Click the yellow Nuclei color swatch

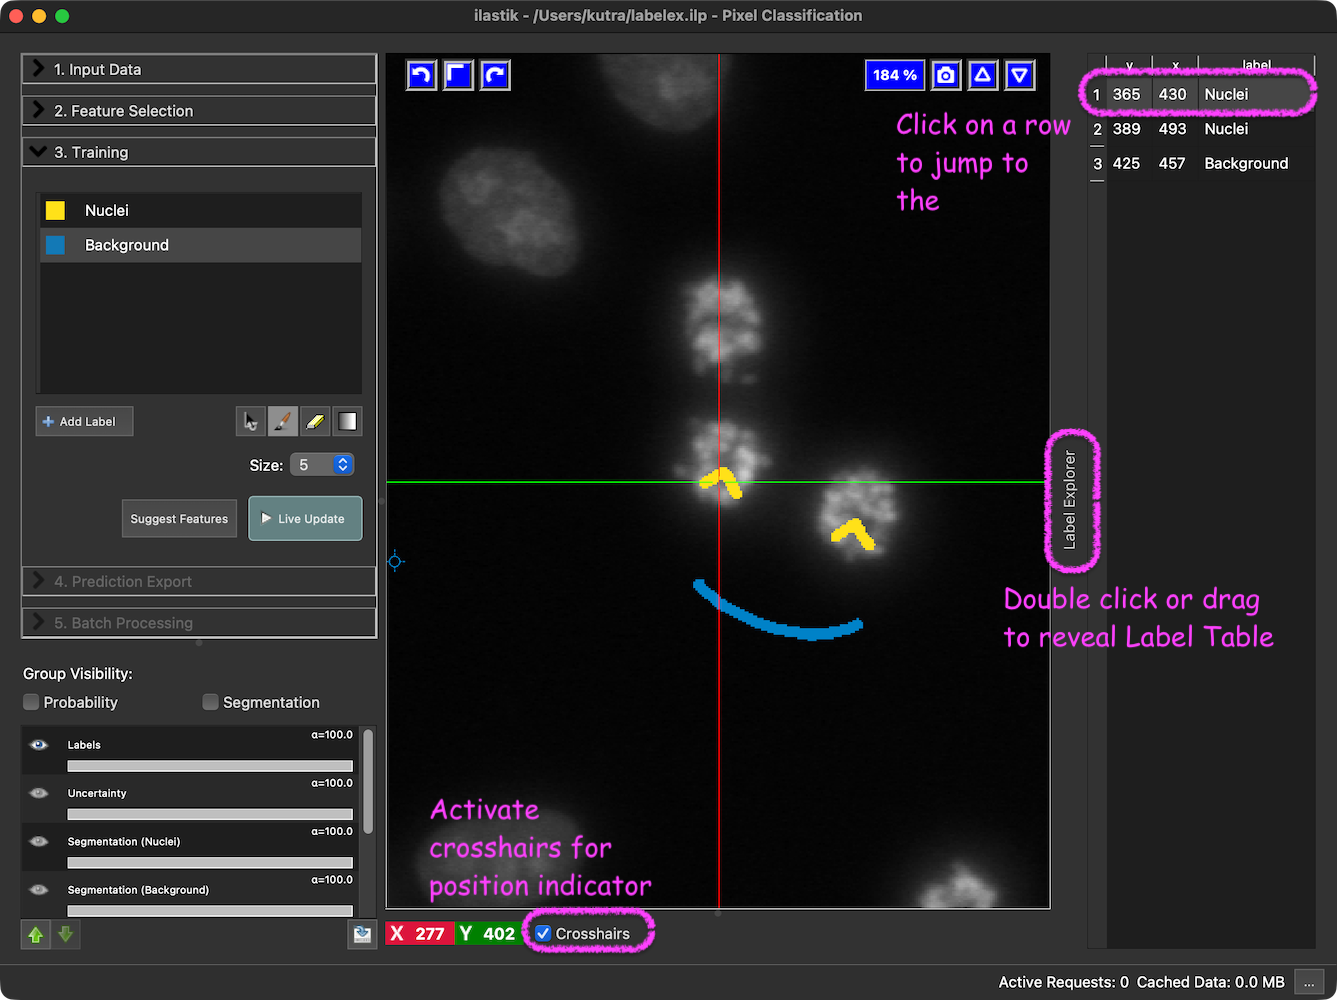pyautogui.click(x=55, y=210)
